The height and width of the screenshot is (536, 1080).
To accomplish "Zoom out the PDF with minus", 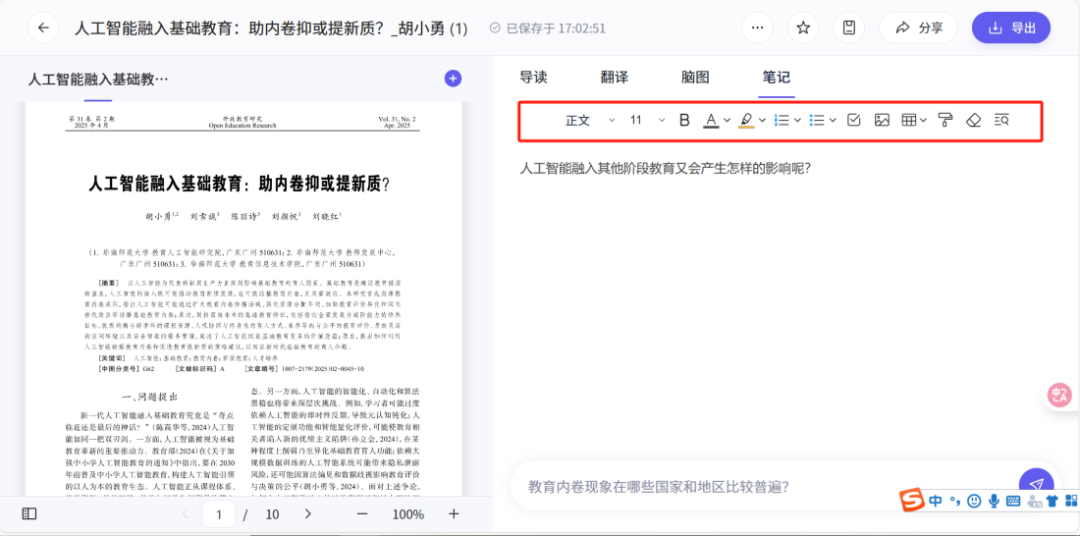I will (x=362, y=514).
